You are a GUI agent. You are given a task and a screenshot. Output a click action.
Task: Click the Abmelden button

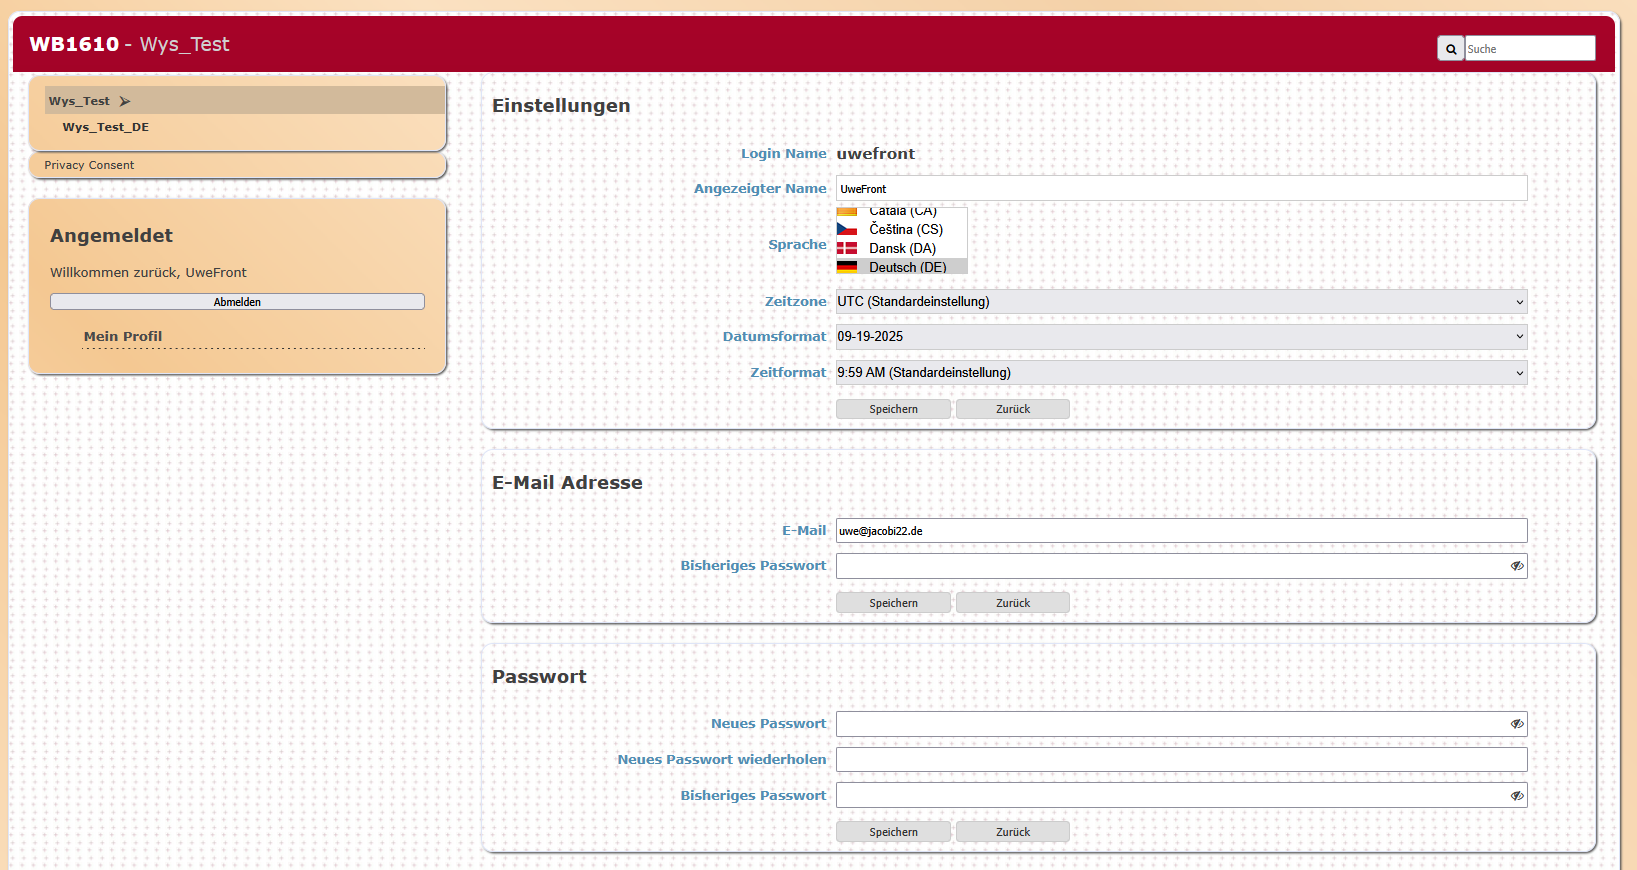click(x=237, y=302)
